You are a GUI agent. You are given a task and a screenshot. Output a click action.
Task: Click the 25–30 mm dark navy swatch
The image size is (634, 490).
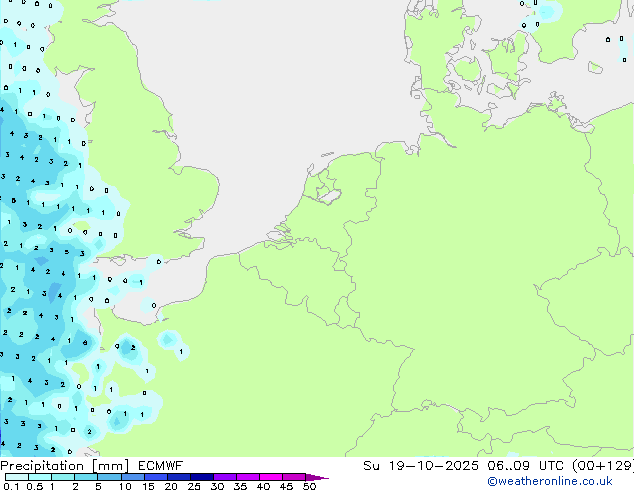(201, 477)
